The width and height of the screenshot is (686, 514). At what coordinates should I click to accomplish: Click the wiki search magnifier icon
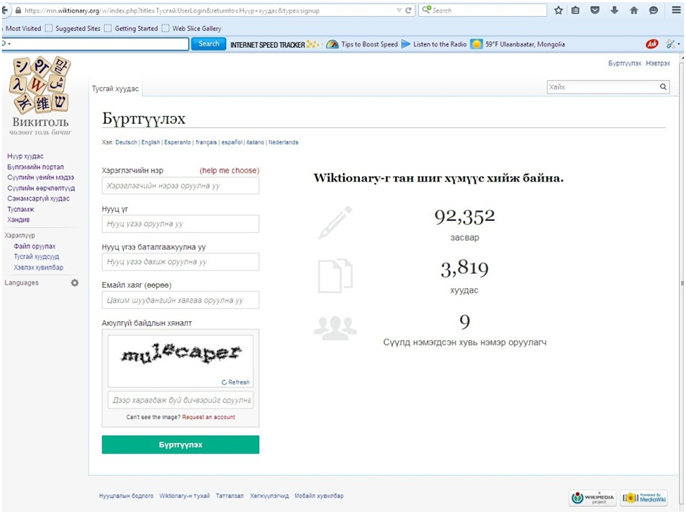663,87
